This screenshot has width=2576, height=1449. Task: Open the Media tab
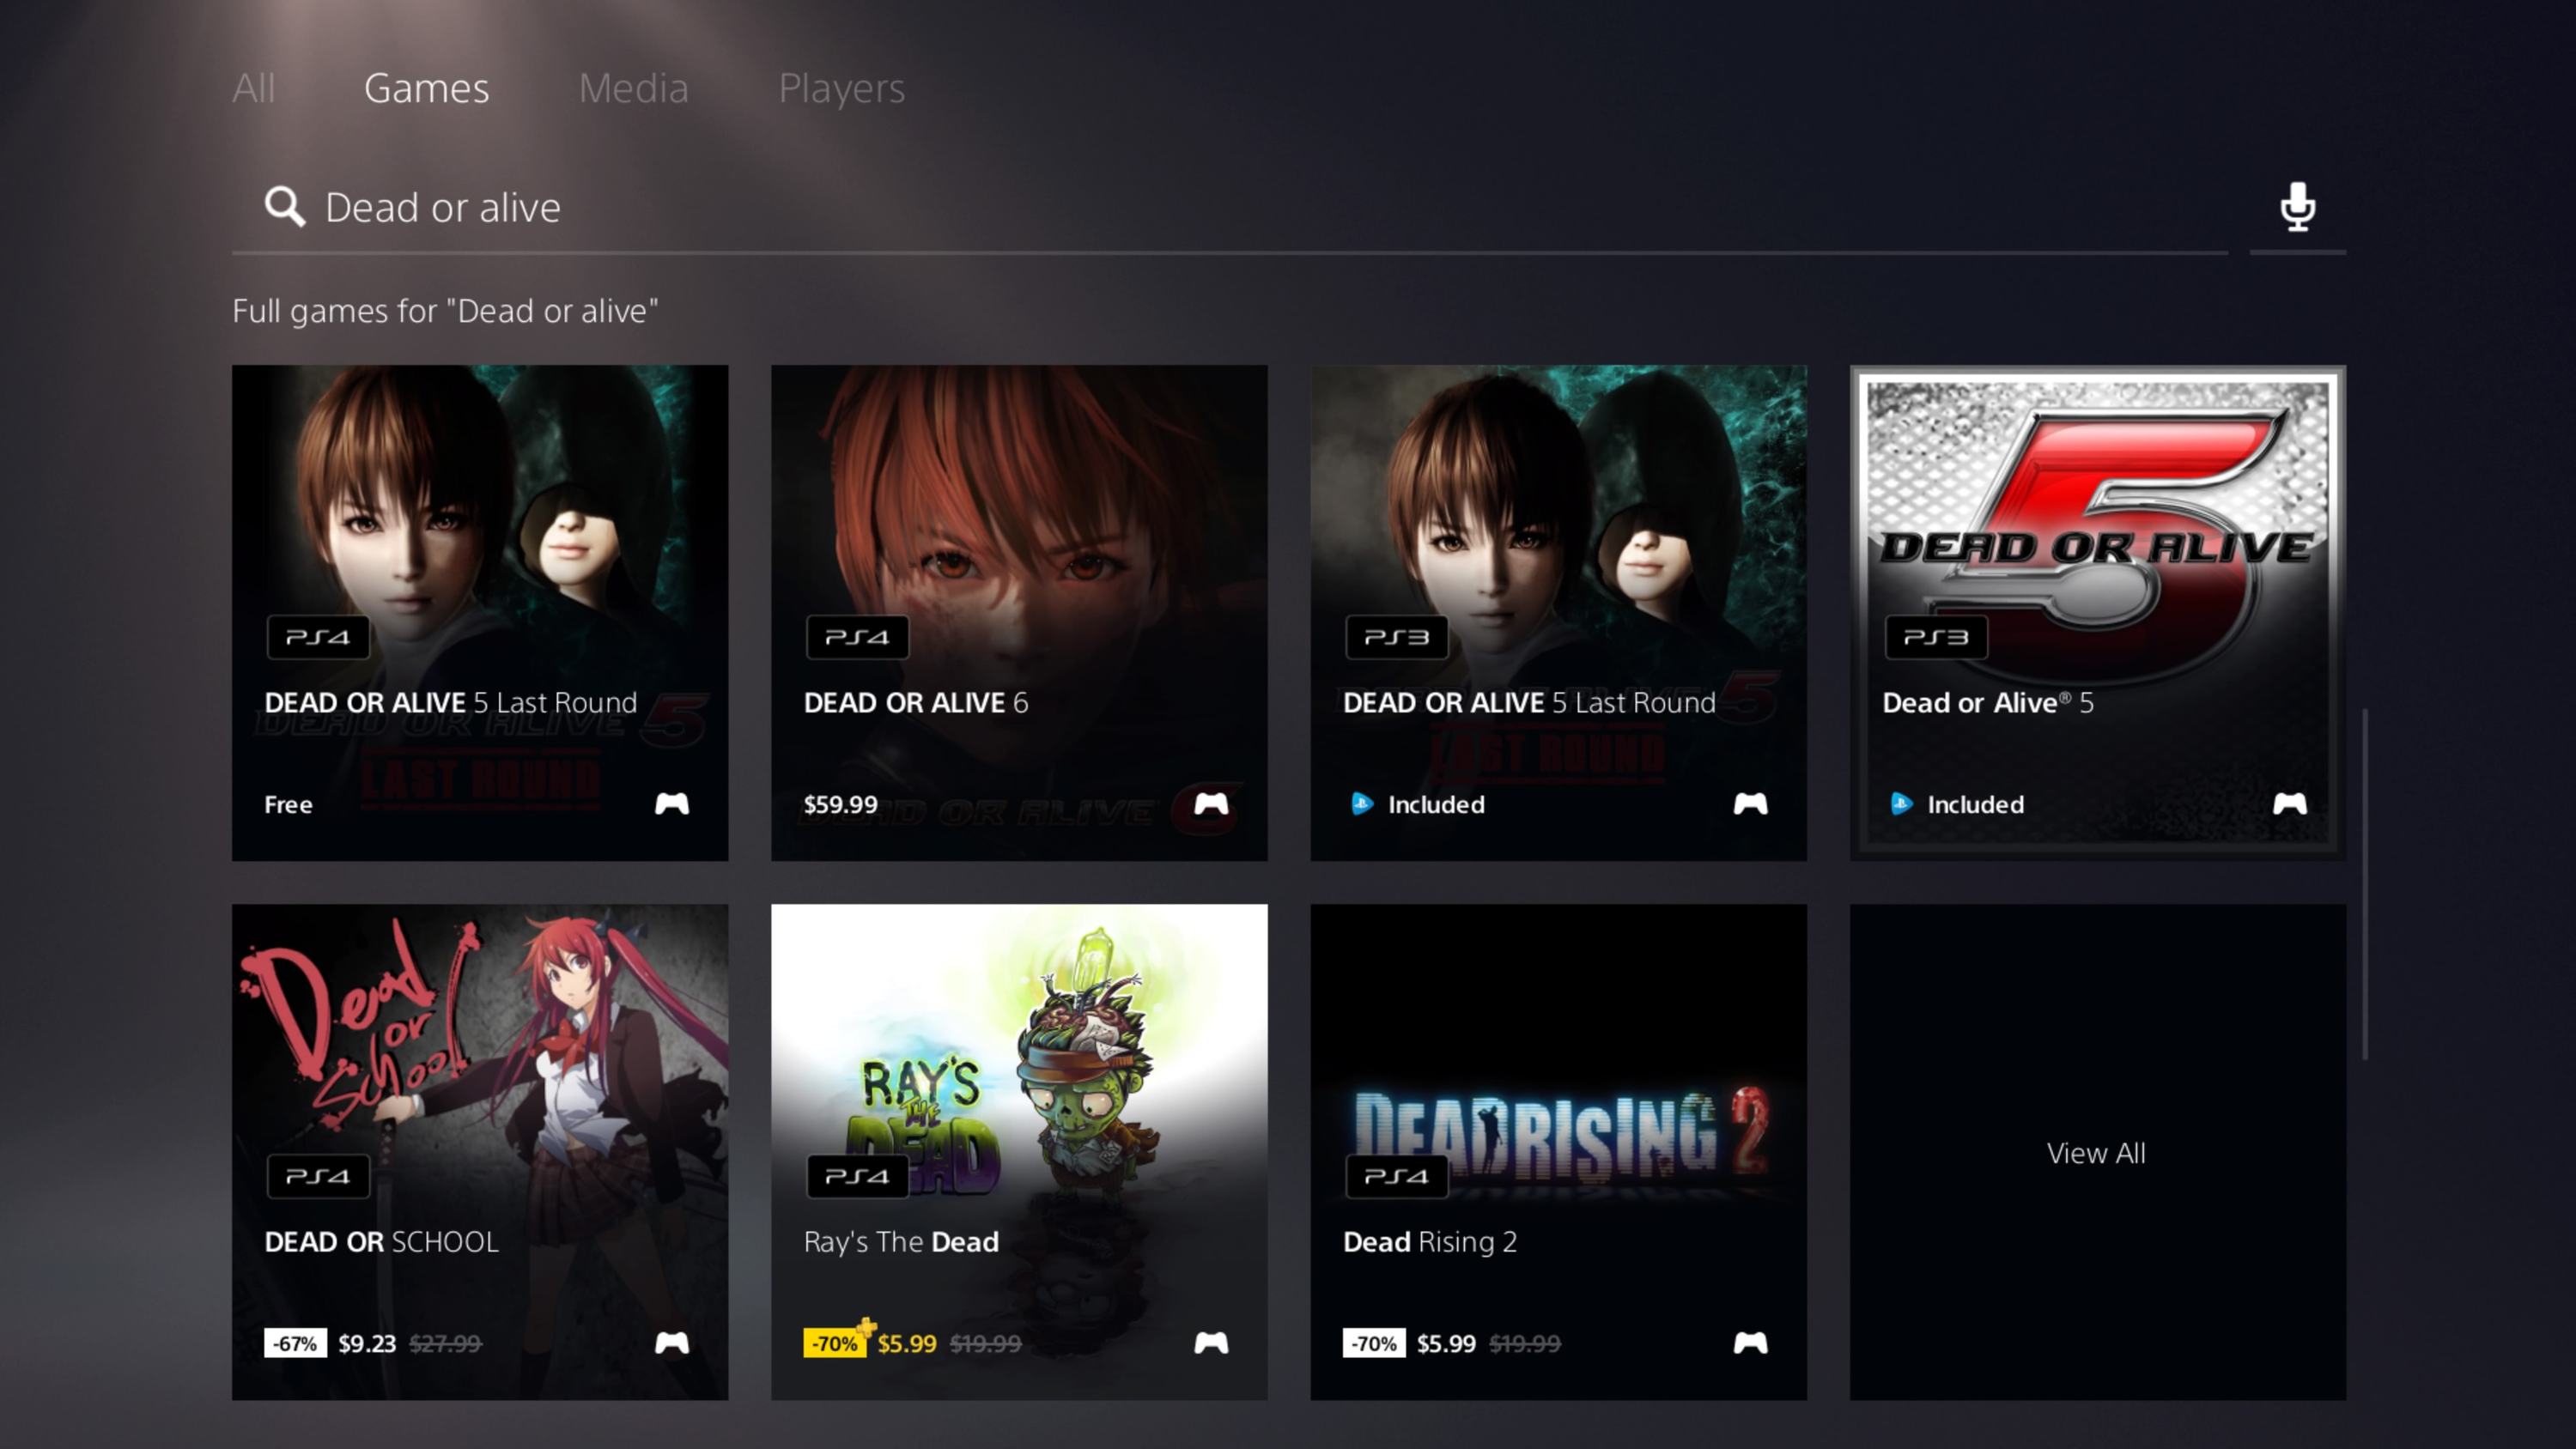tap(633, 88)
